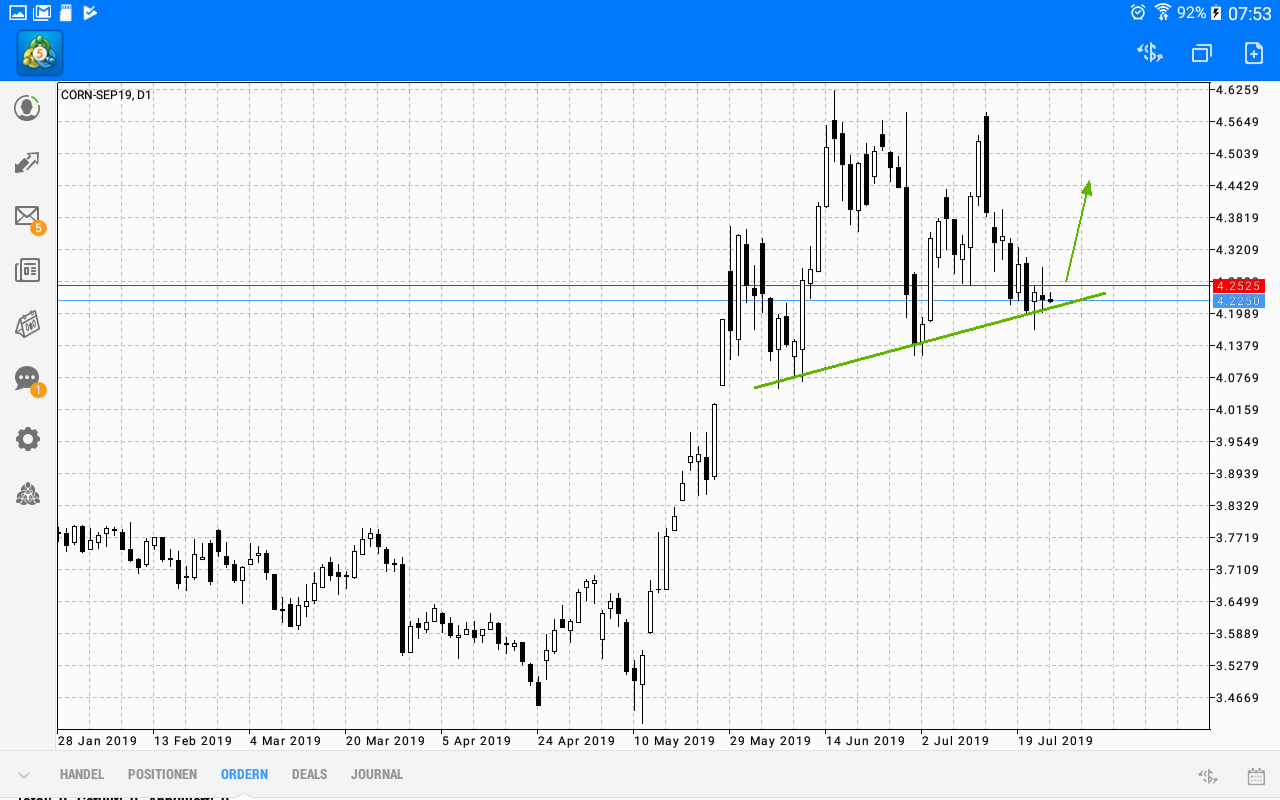Collapse the trade panel via chevron
Screen dimensions: 1280x800
click(22, 774)
